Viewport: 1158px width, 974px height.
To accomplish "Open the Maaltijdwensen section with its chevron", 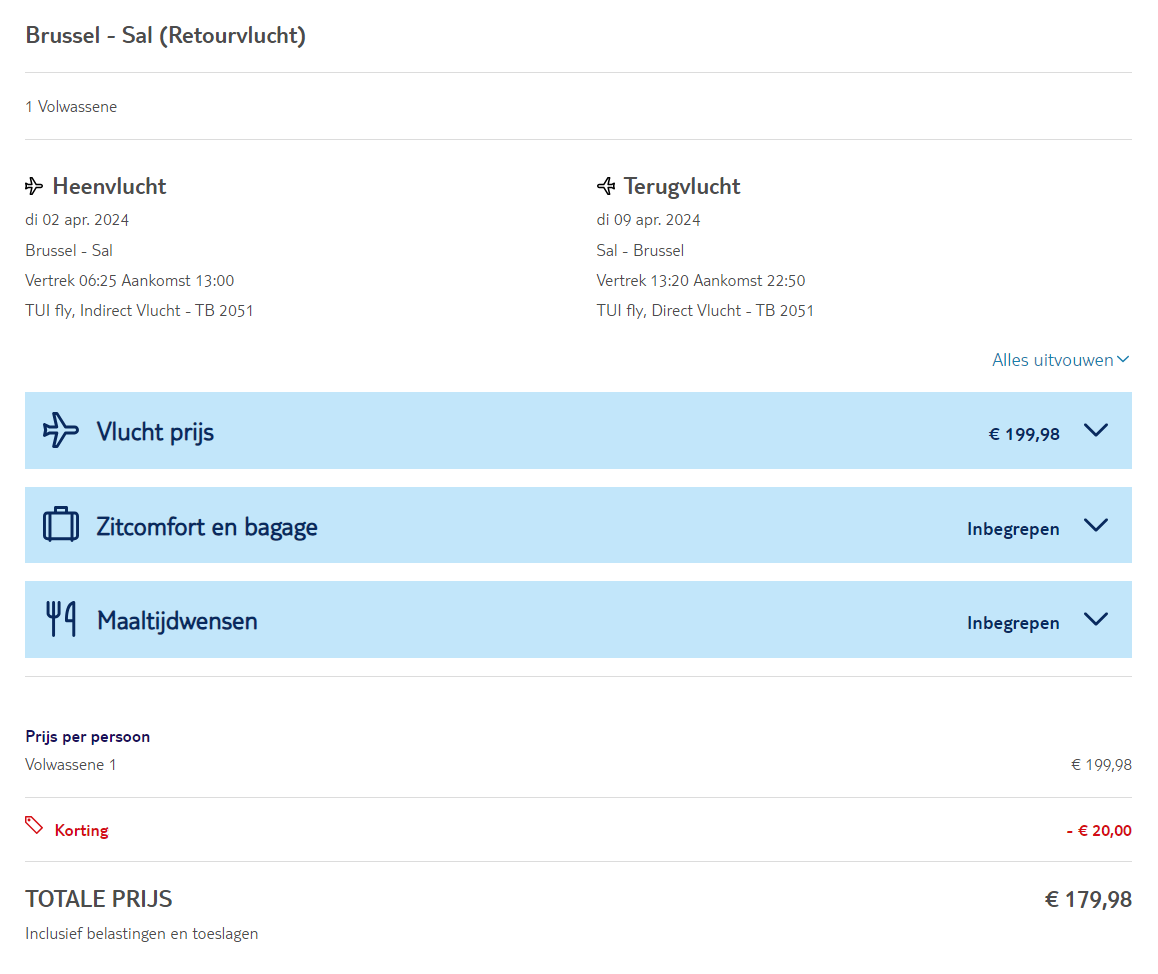I will (x=1096, y=619).
